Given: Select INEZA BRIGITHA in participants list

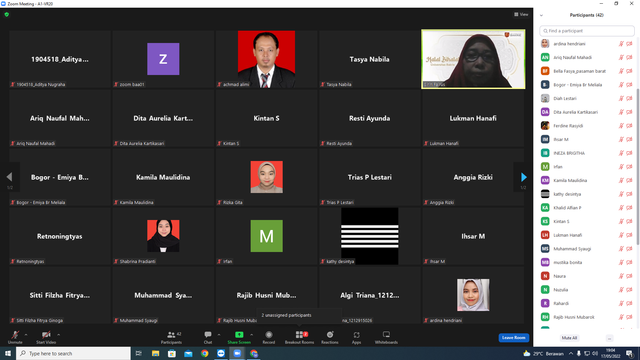Looking at the screenshot, I should click(587, 153).
